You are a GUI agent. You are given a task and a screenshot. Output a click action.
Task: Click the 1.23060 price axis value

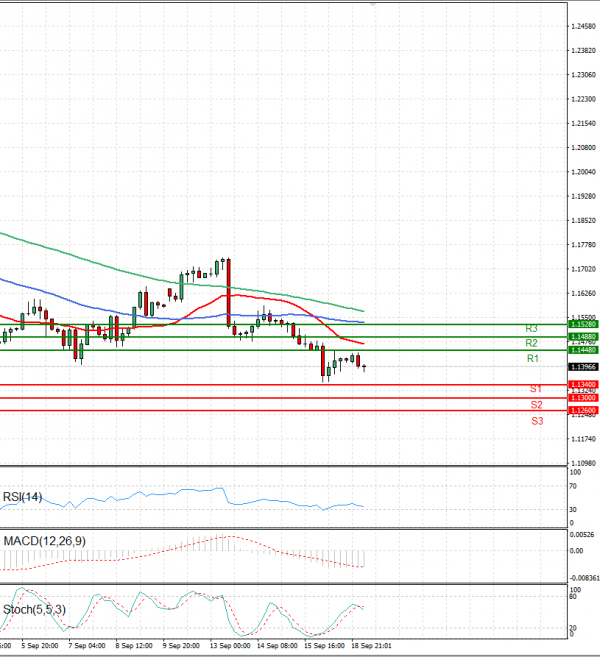[584, 75]
